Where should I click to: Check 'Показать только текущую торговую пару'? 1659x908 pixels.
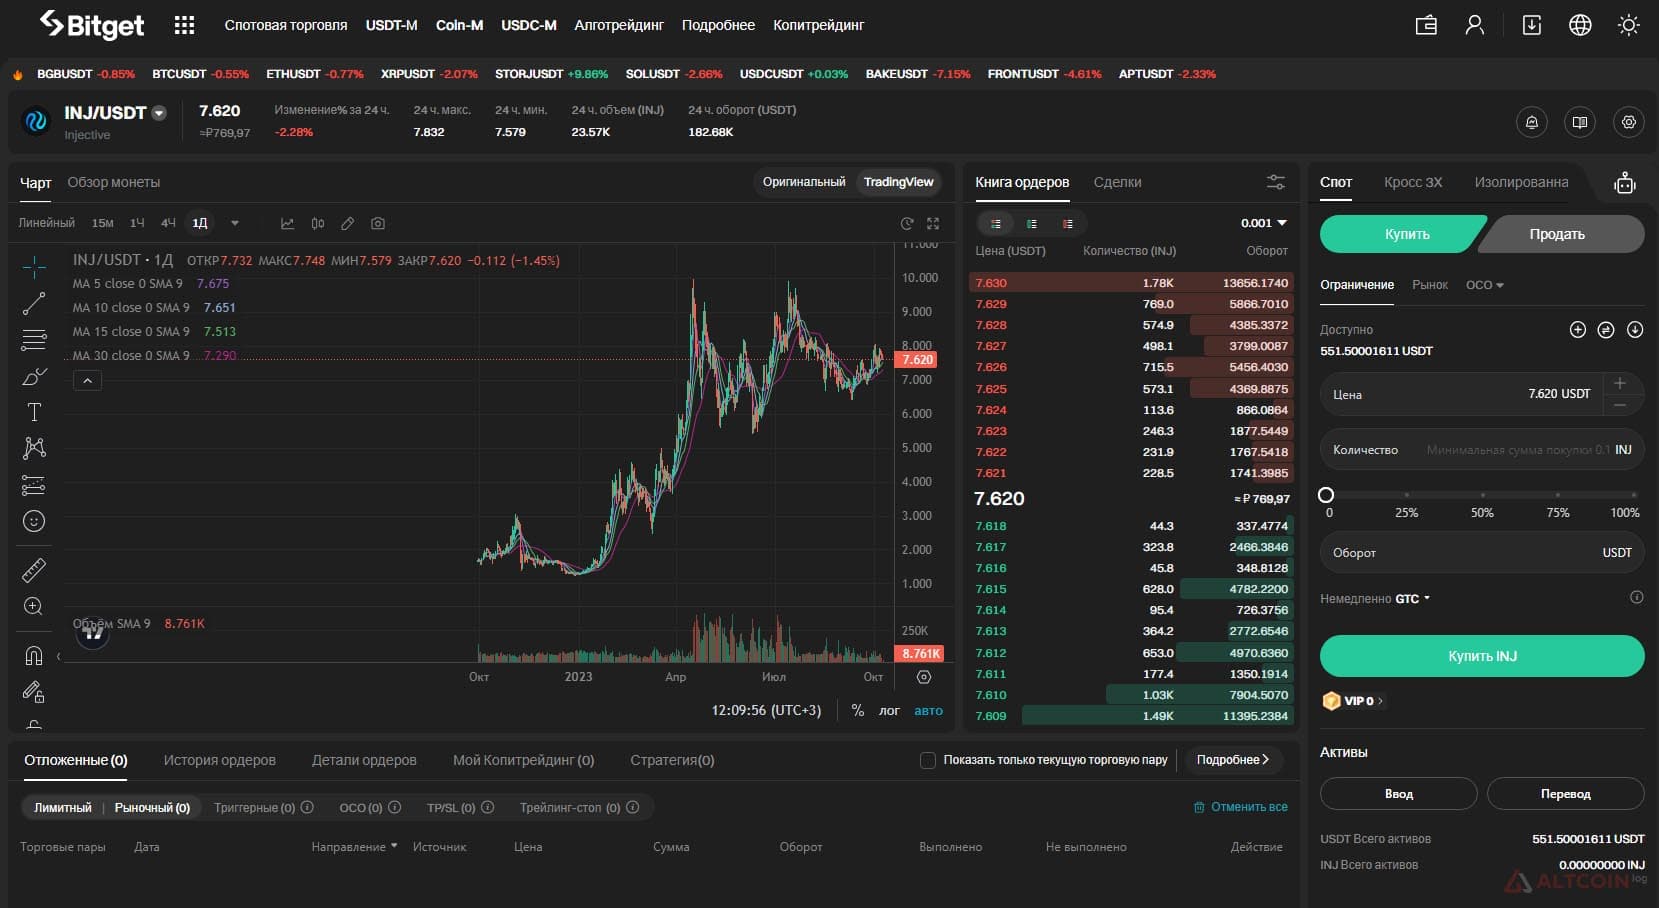coord(927,760)
